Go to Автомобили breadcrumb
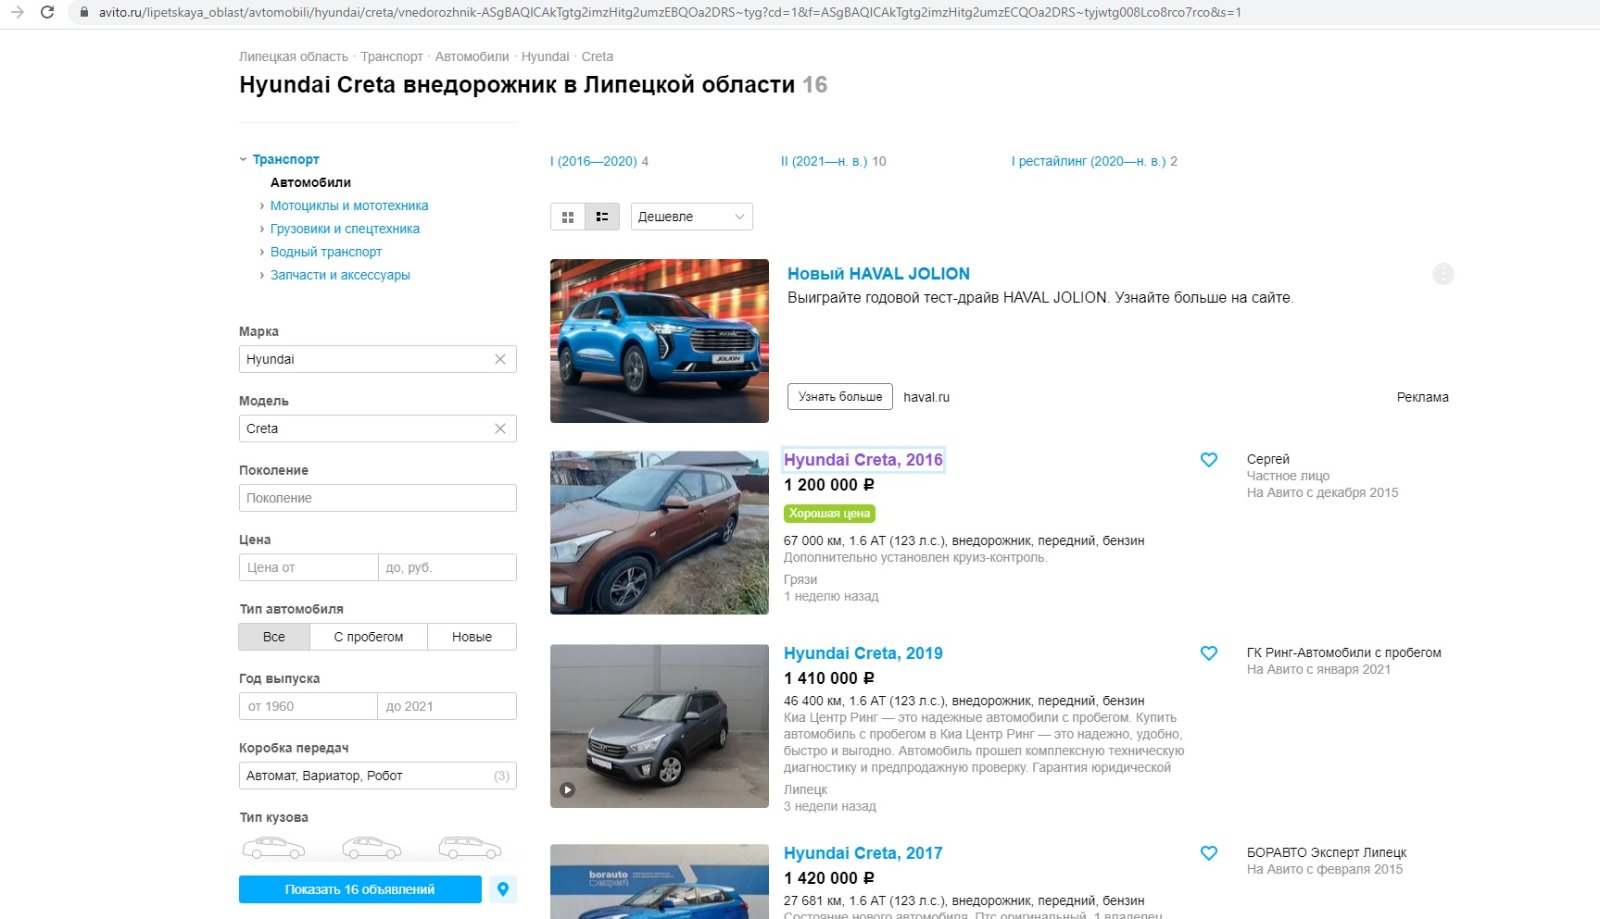The image size is (1600, 919). coord(472,57)
